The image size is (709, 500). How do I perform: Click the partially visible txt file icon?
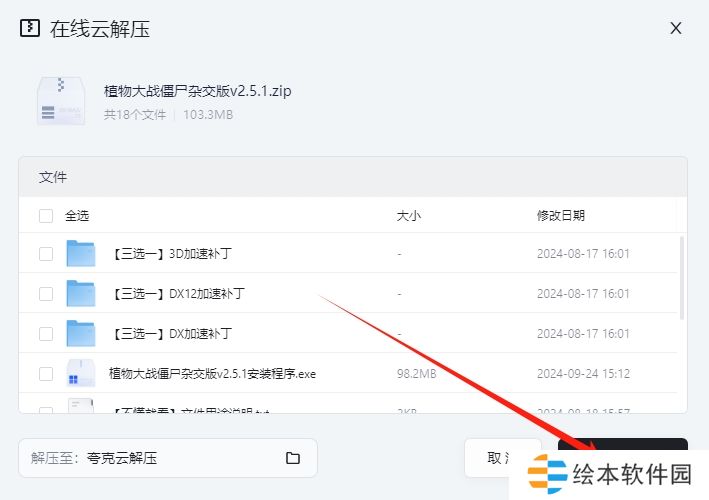tap(80, 406)
